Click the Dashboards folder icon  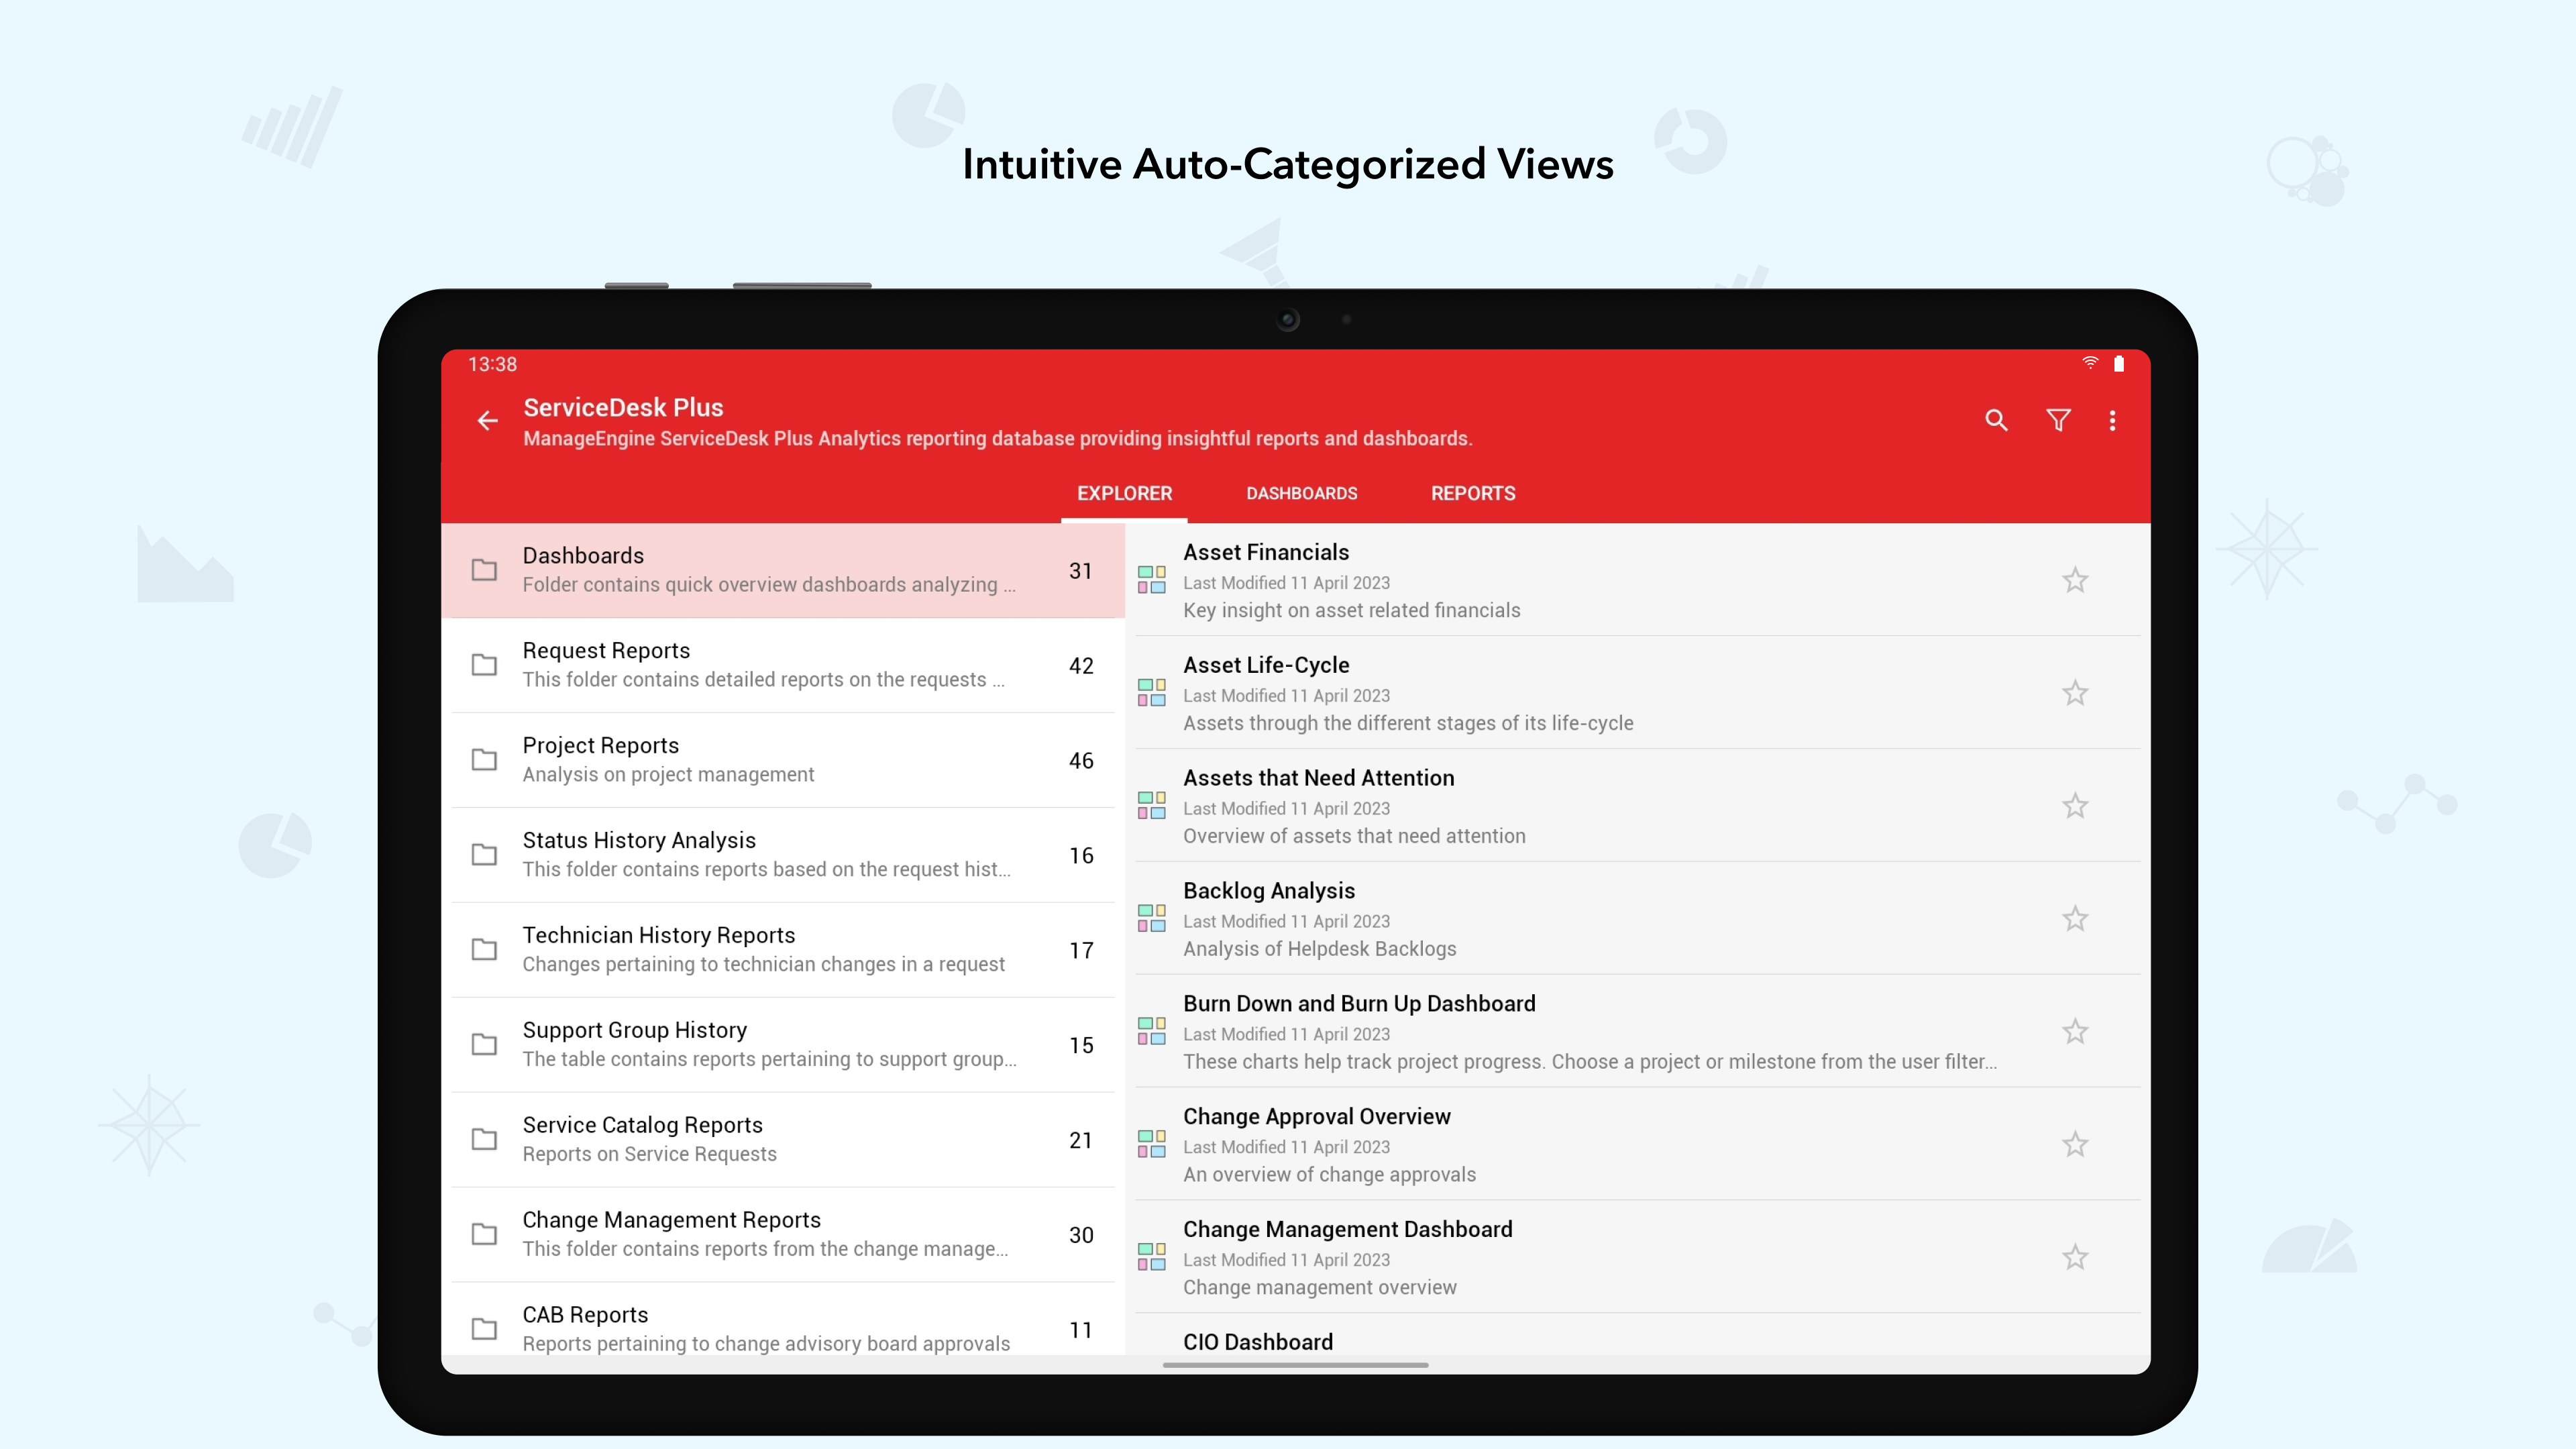coord(484,570)
